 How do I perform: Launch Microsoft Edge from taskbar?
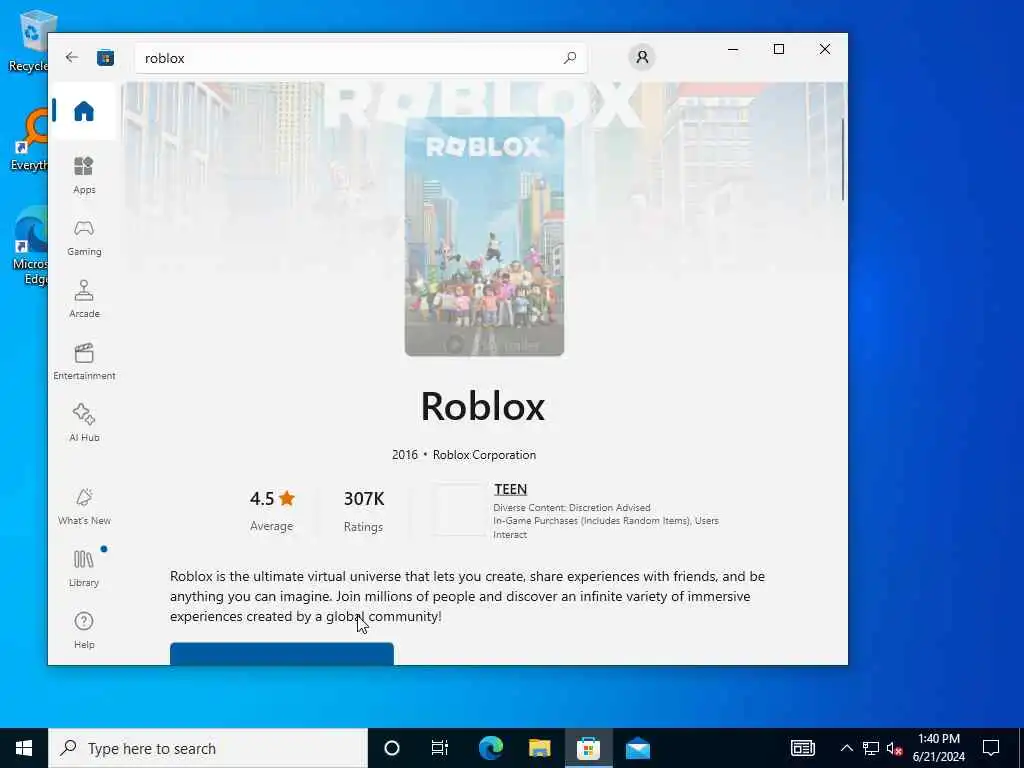(490, 748)
